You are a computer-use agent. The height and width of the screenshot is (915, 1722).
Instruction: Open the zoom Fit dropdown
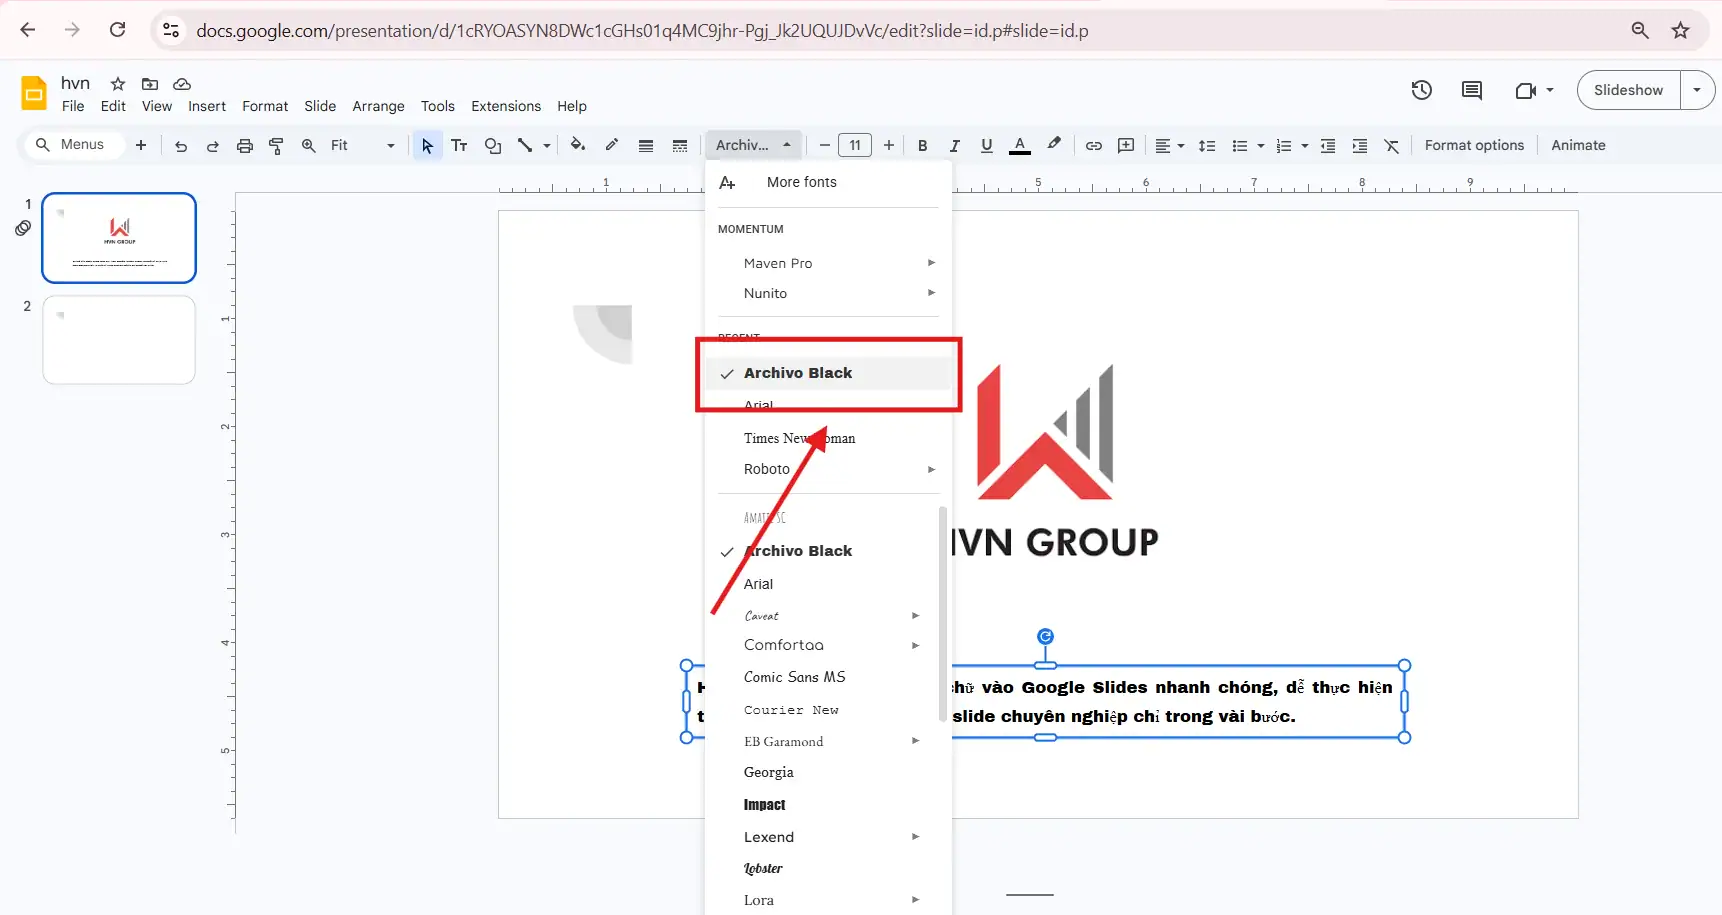point(363,146)
